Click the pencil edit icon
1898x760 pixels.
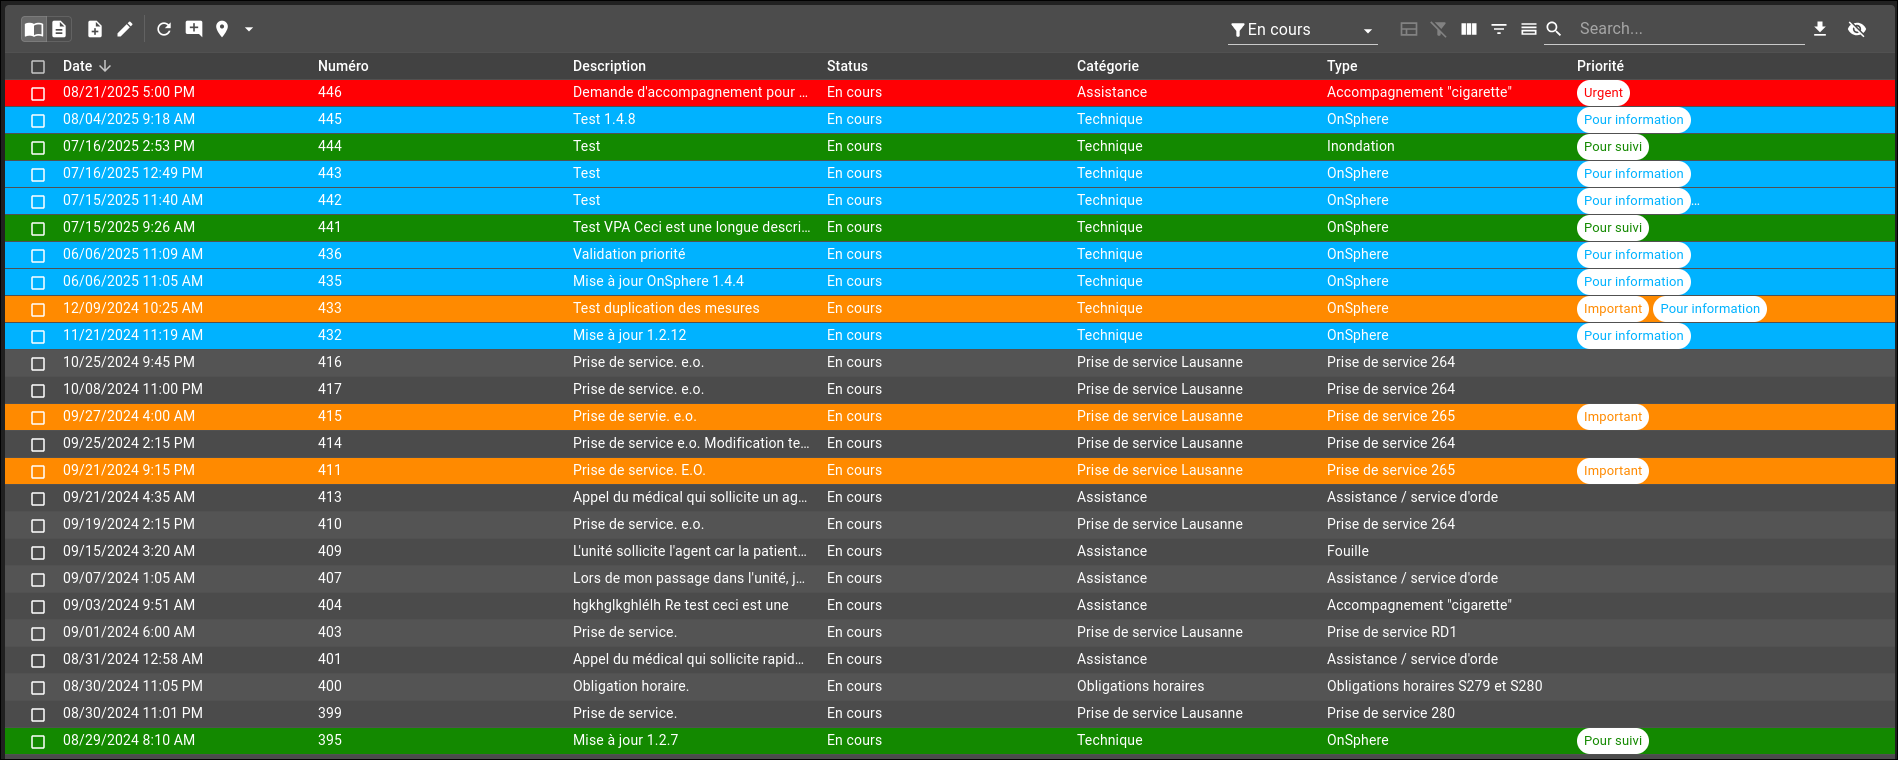[x=125, y=29]
